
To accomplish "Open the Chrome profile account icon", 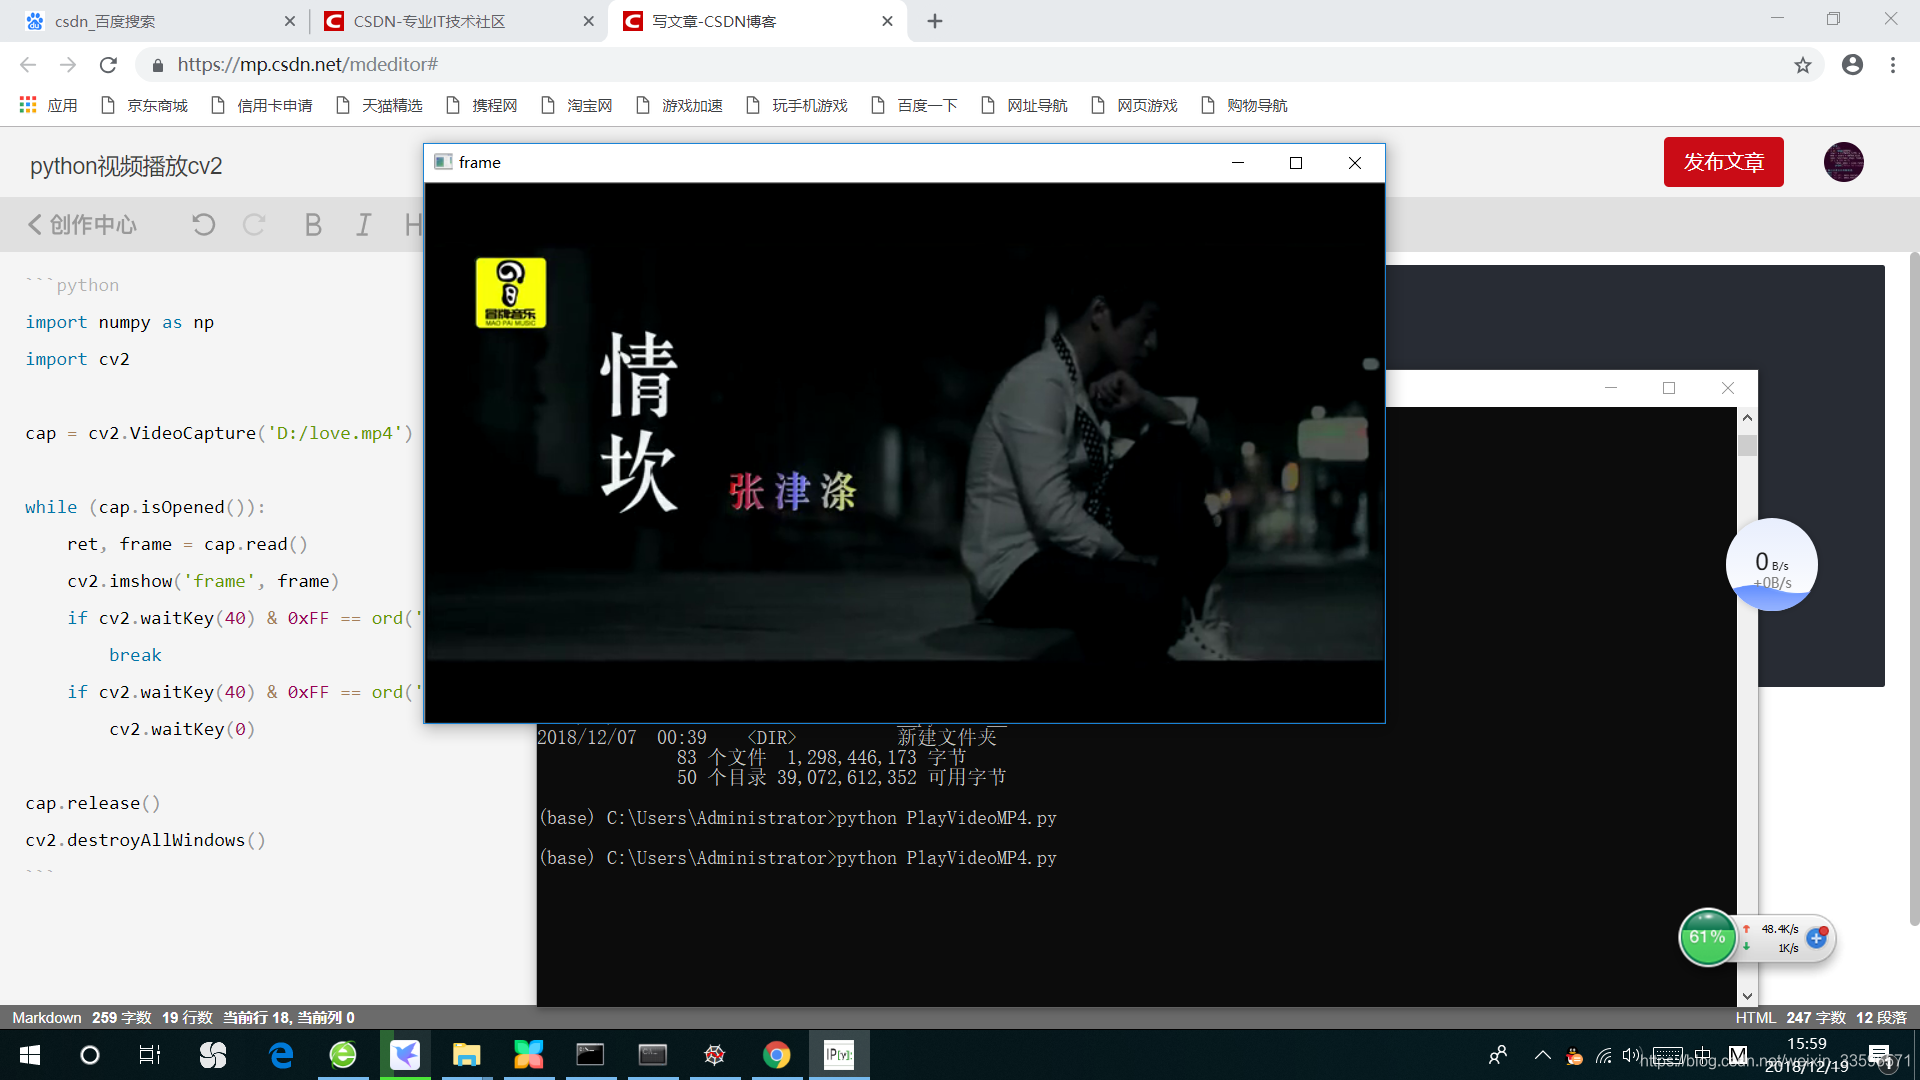I will (1852, 65).
